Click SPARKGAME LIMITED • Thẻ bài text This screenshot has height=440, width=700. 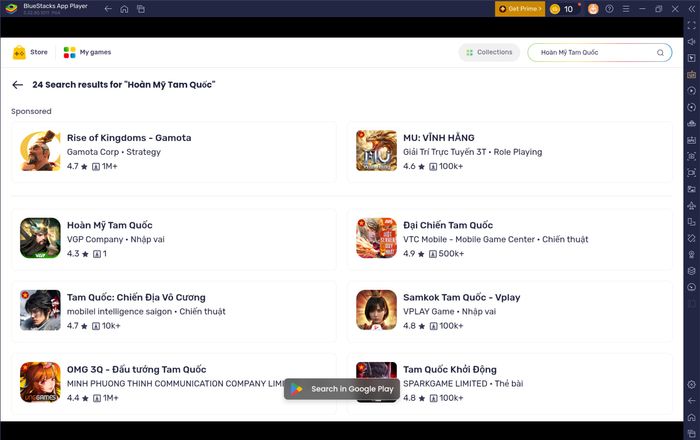pos(463,384)
